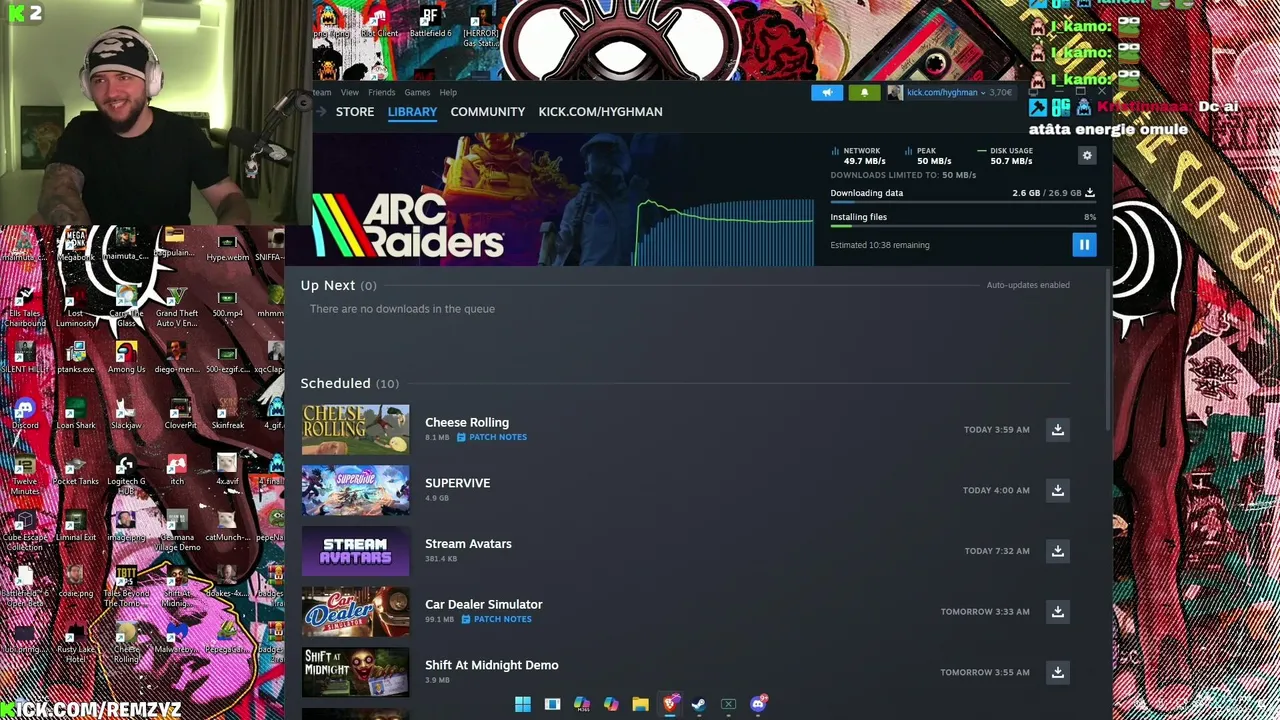Select Grand Theft Auto V desktop shortcut
Image resolution: width=1280 pixels, height=720 pixels.
point(177,306)
